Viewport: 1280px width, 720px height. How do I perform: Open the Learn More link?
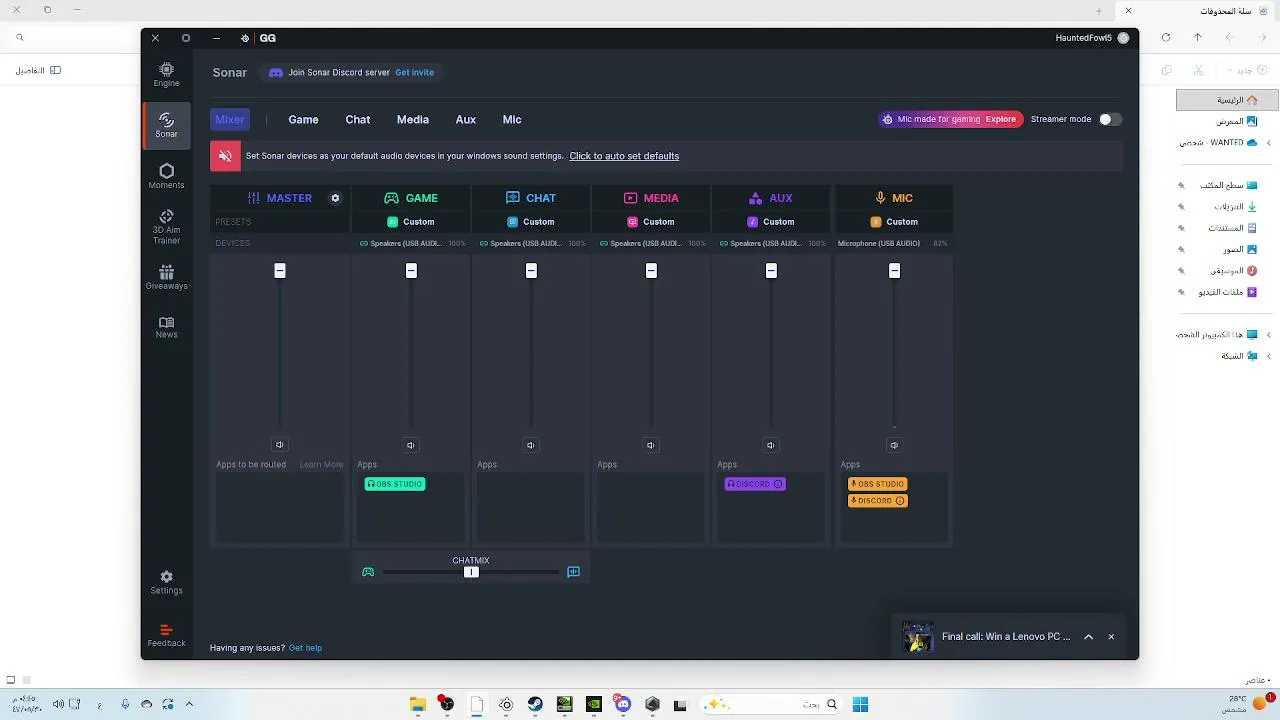321,464
